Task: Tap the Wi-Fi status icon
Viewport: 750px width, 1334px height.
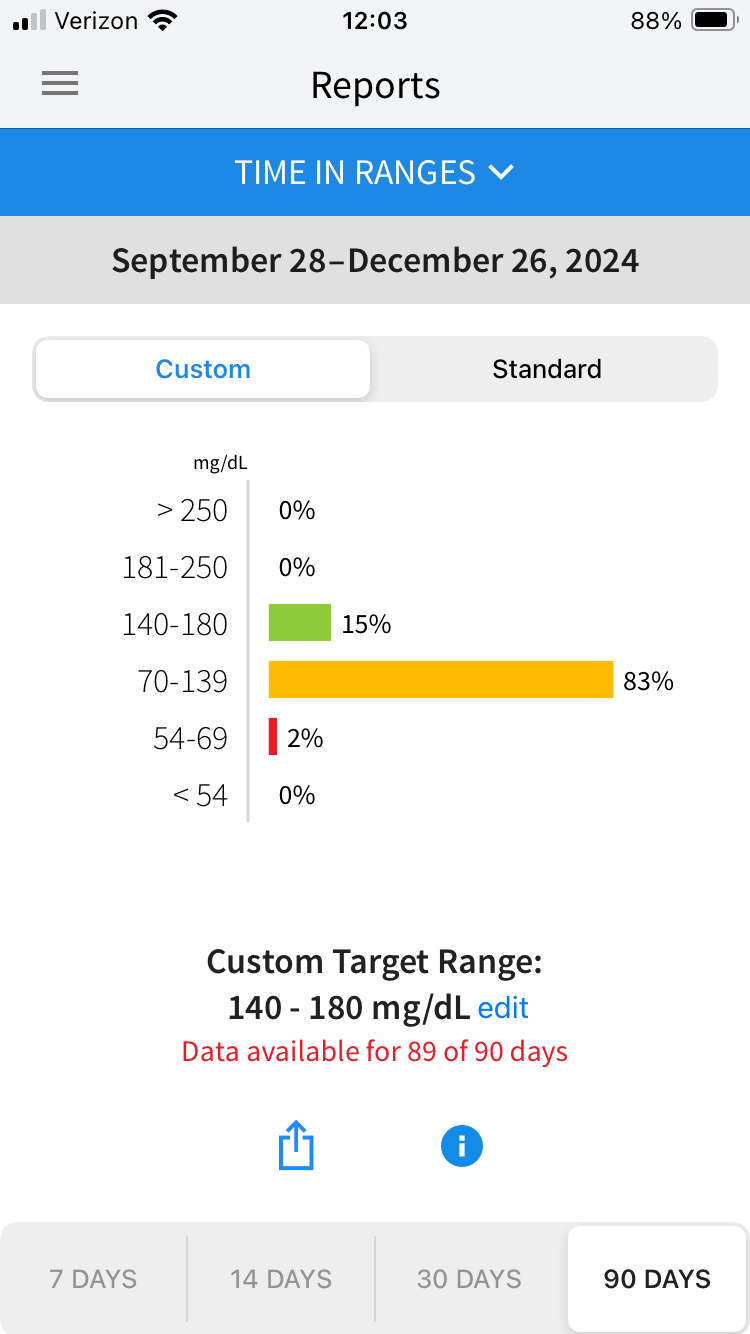Action: point(159,21)
